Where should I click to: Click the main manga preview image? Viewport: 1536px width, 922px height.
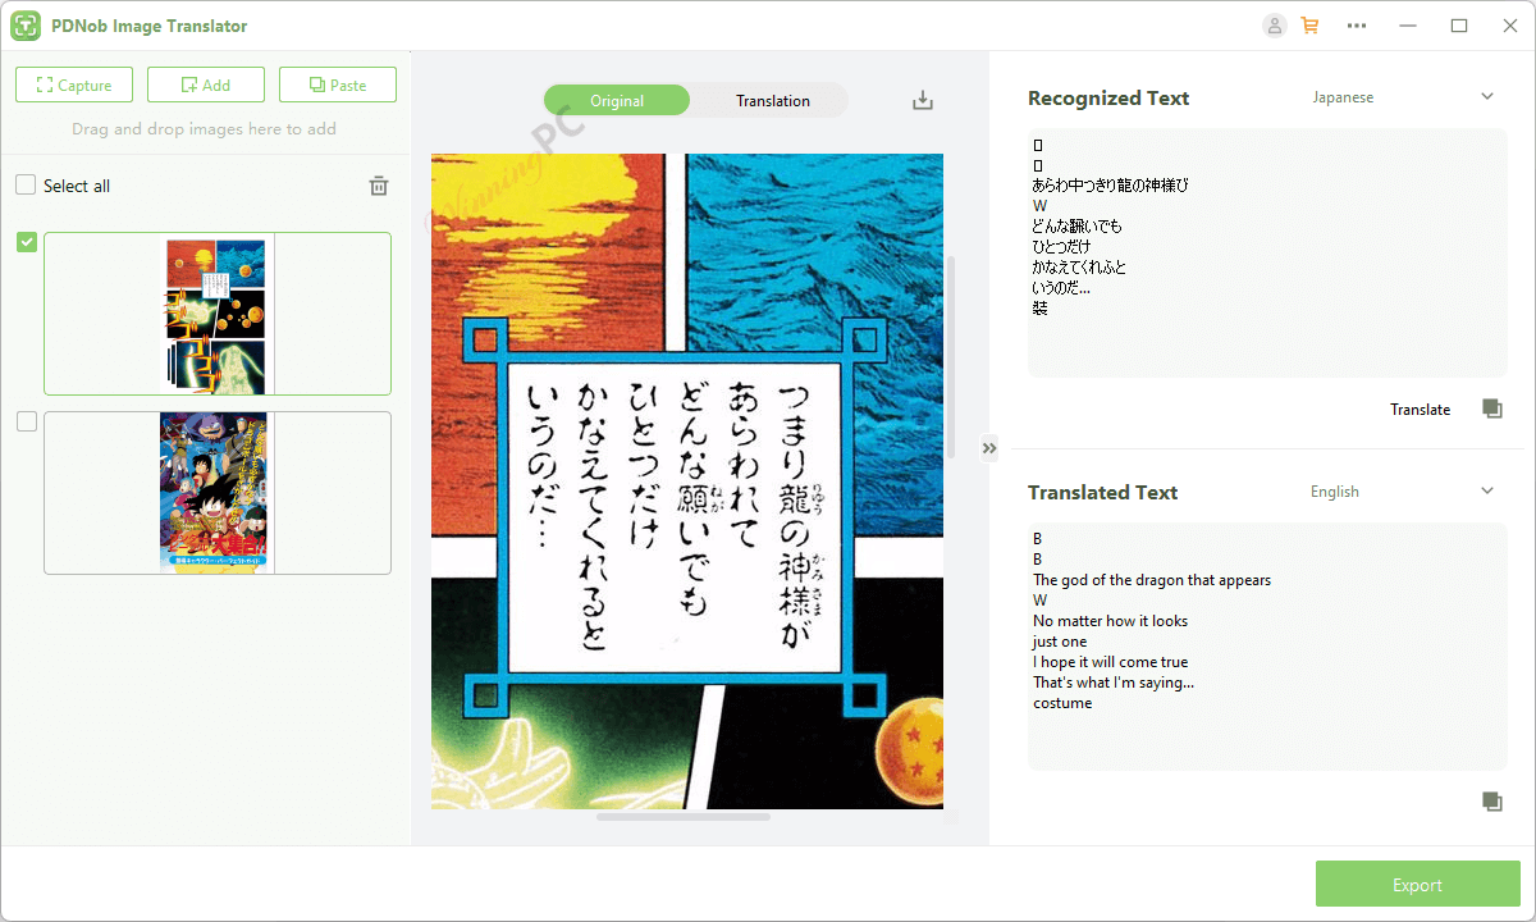click(687, 481)
